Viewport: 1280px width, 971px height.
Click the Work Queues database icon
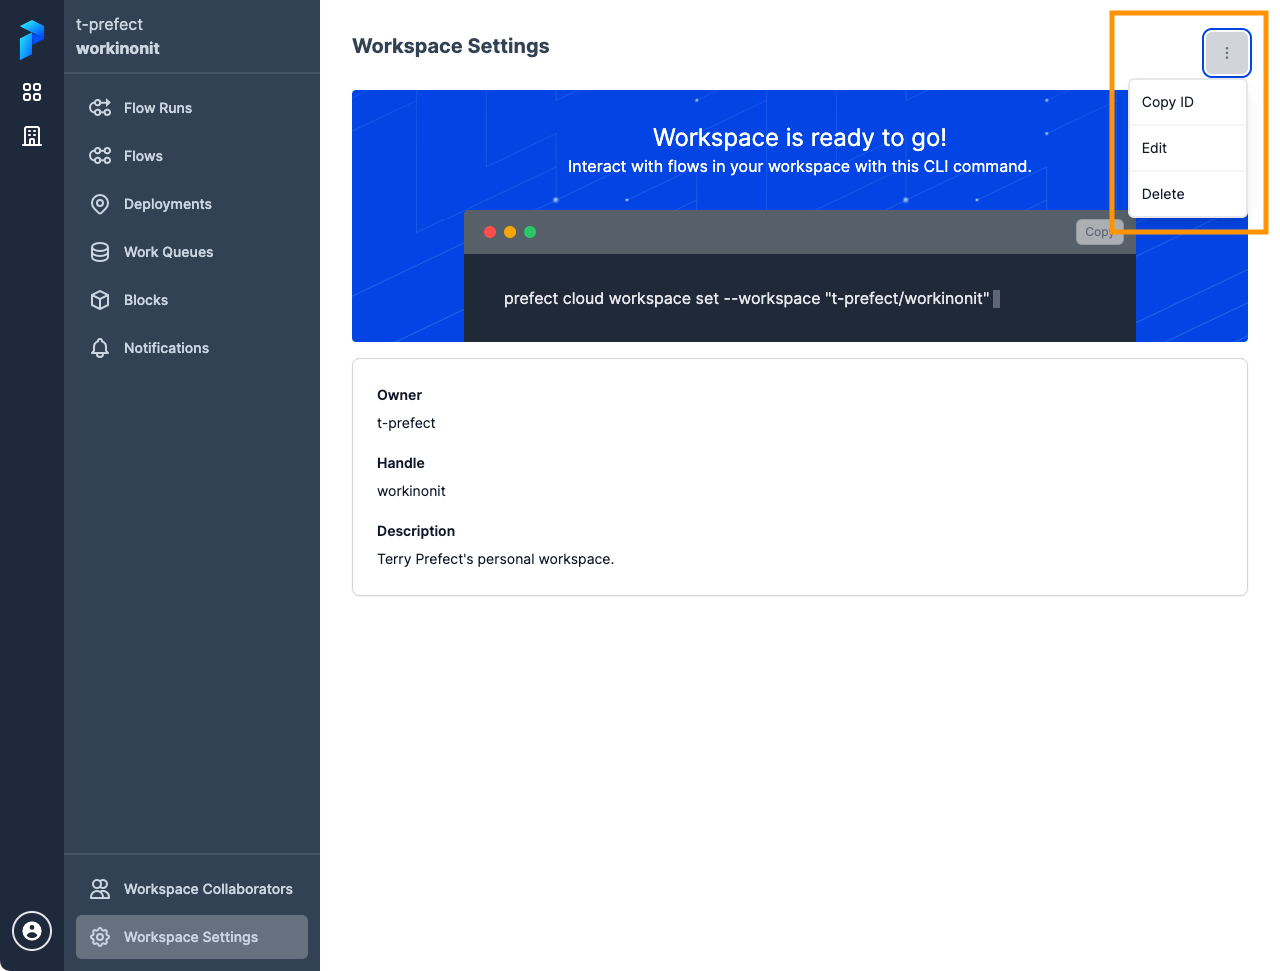(100, 252)
